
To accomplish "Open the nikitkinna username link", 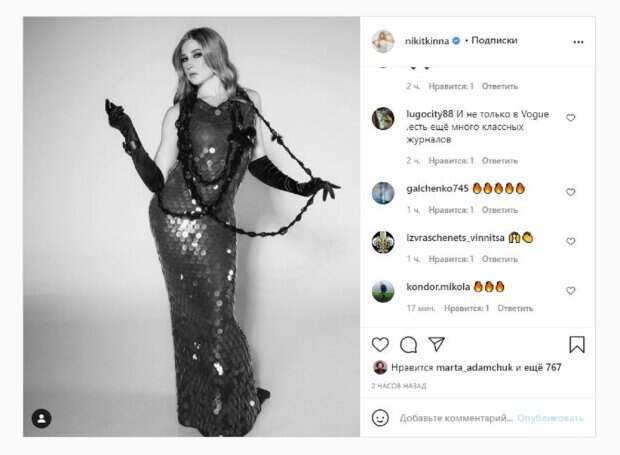I will 427,41.
